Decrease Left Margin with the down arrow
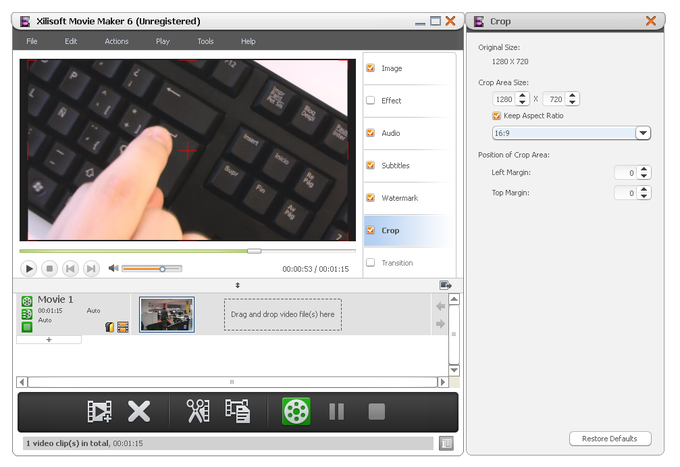 tap(644, 176)
